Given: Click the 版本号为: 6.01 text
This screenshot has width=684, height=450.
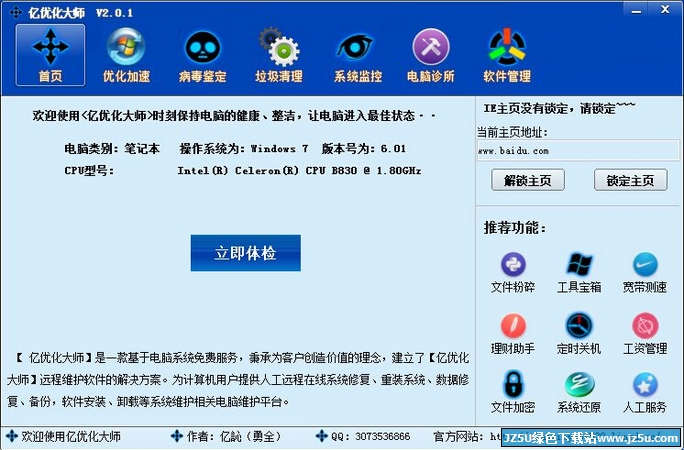Looking at the screenshot, I should click(x=364, y=149).
